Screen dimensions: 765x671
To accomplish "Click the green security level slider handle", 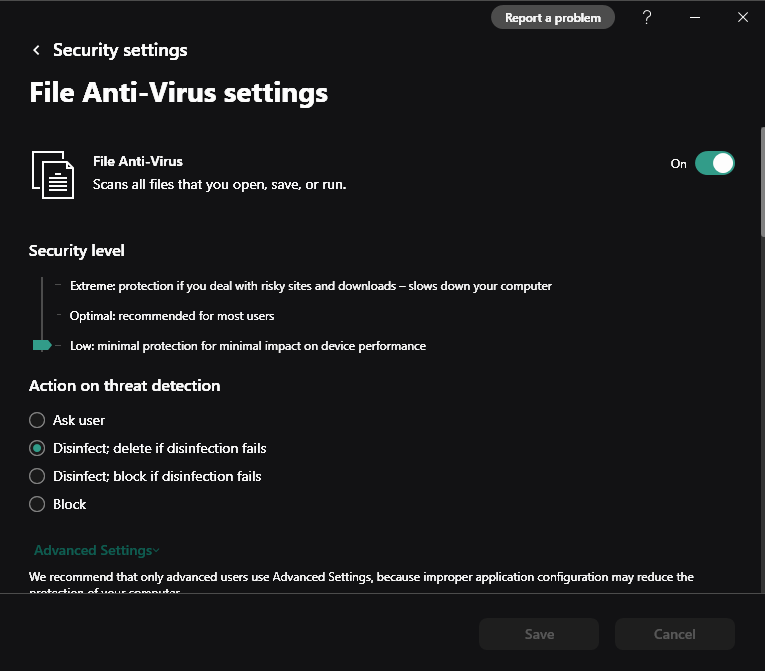I will pyautogui.click(x=42, y=345).
